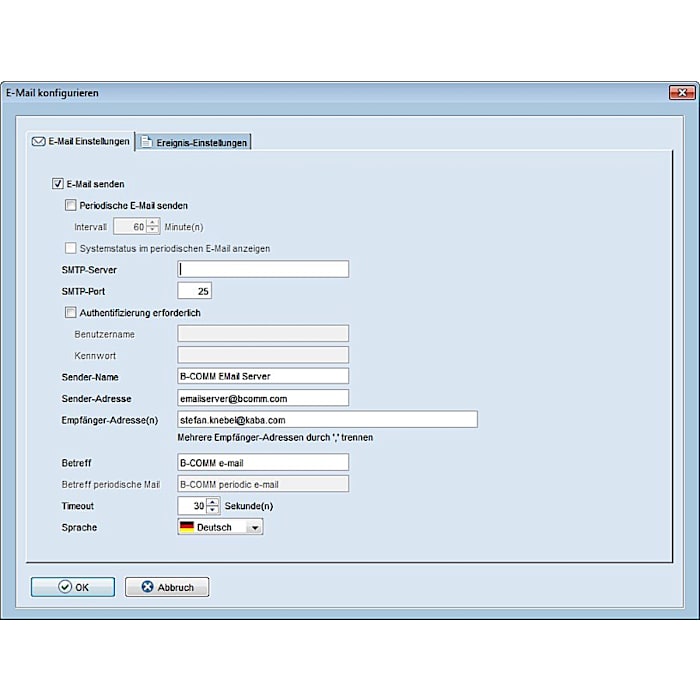Enable Periodische E-Mail senden checkbox
This screenshot has height=700, width=700.
coord(70,206)
